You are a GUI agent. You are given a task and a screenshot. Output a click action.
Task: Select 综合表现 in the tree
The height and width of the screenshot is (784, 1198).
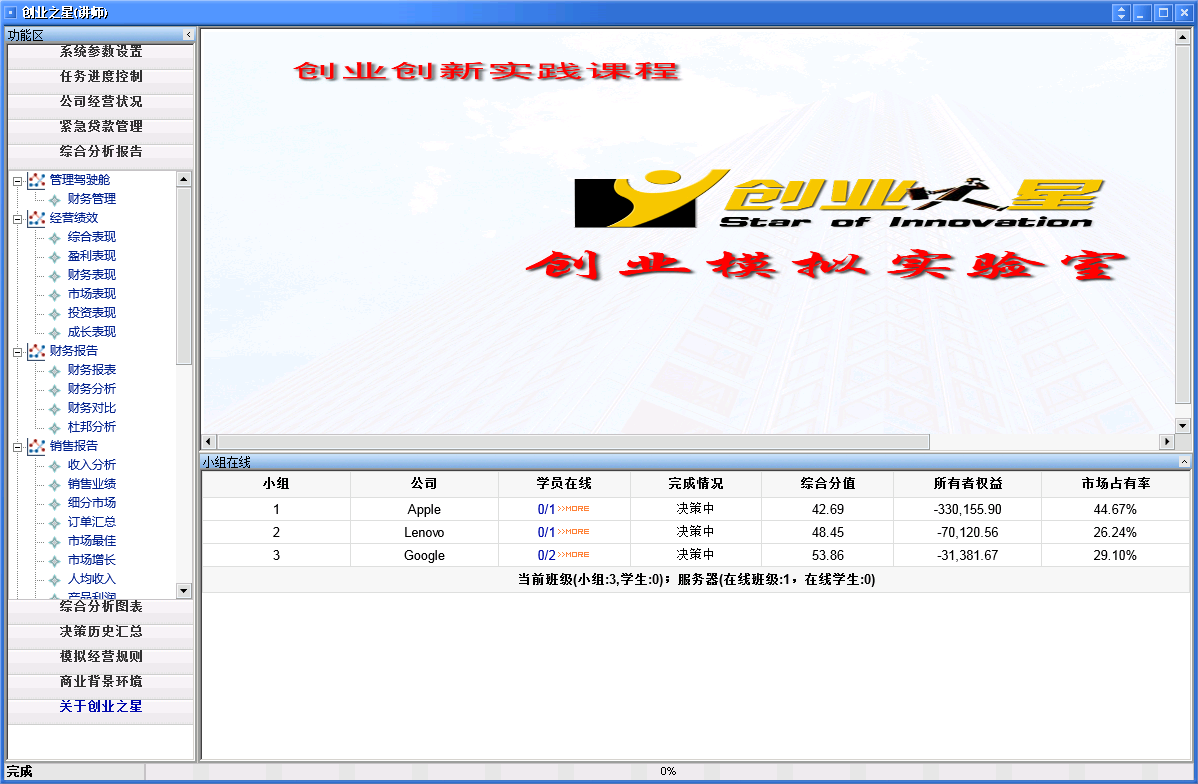tap(91, 237)
